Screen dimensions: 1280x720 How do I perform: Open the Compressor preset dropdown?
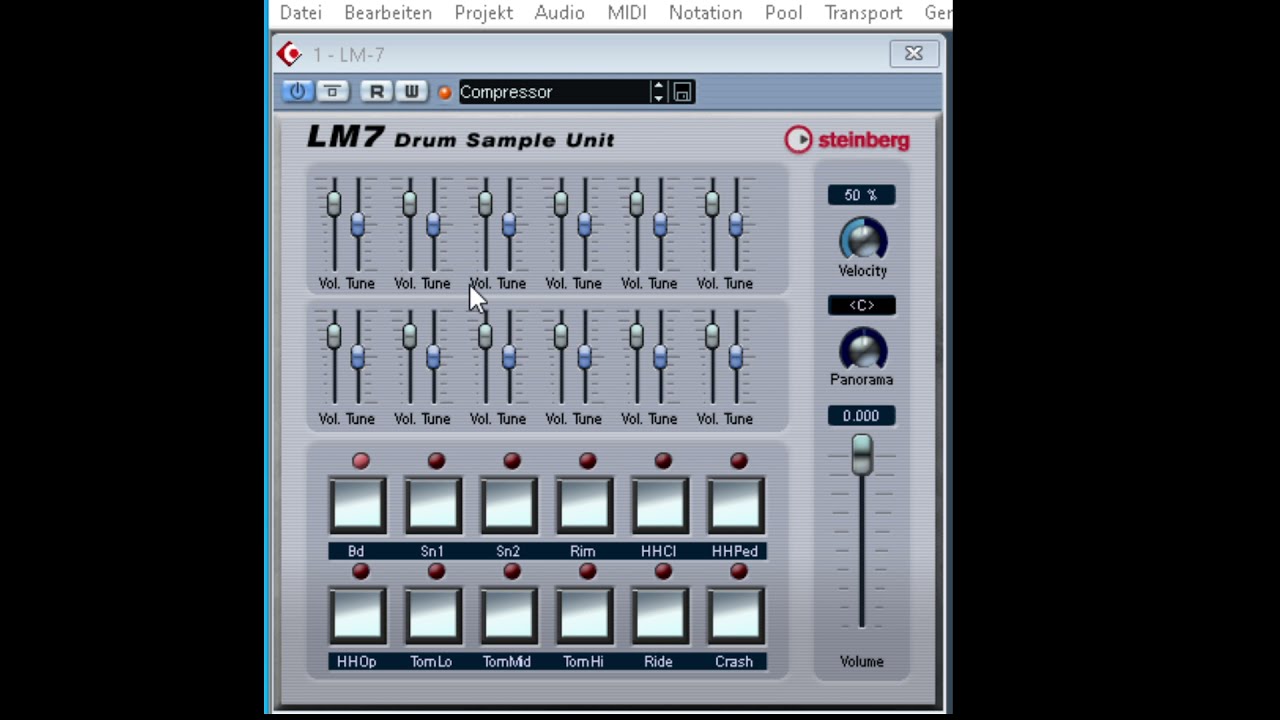pyautogui.click(x=554, y=92)
